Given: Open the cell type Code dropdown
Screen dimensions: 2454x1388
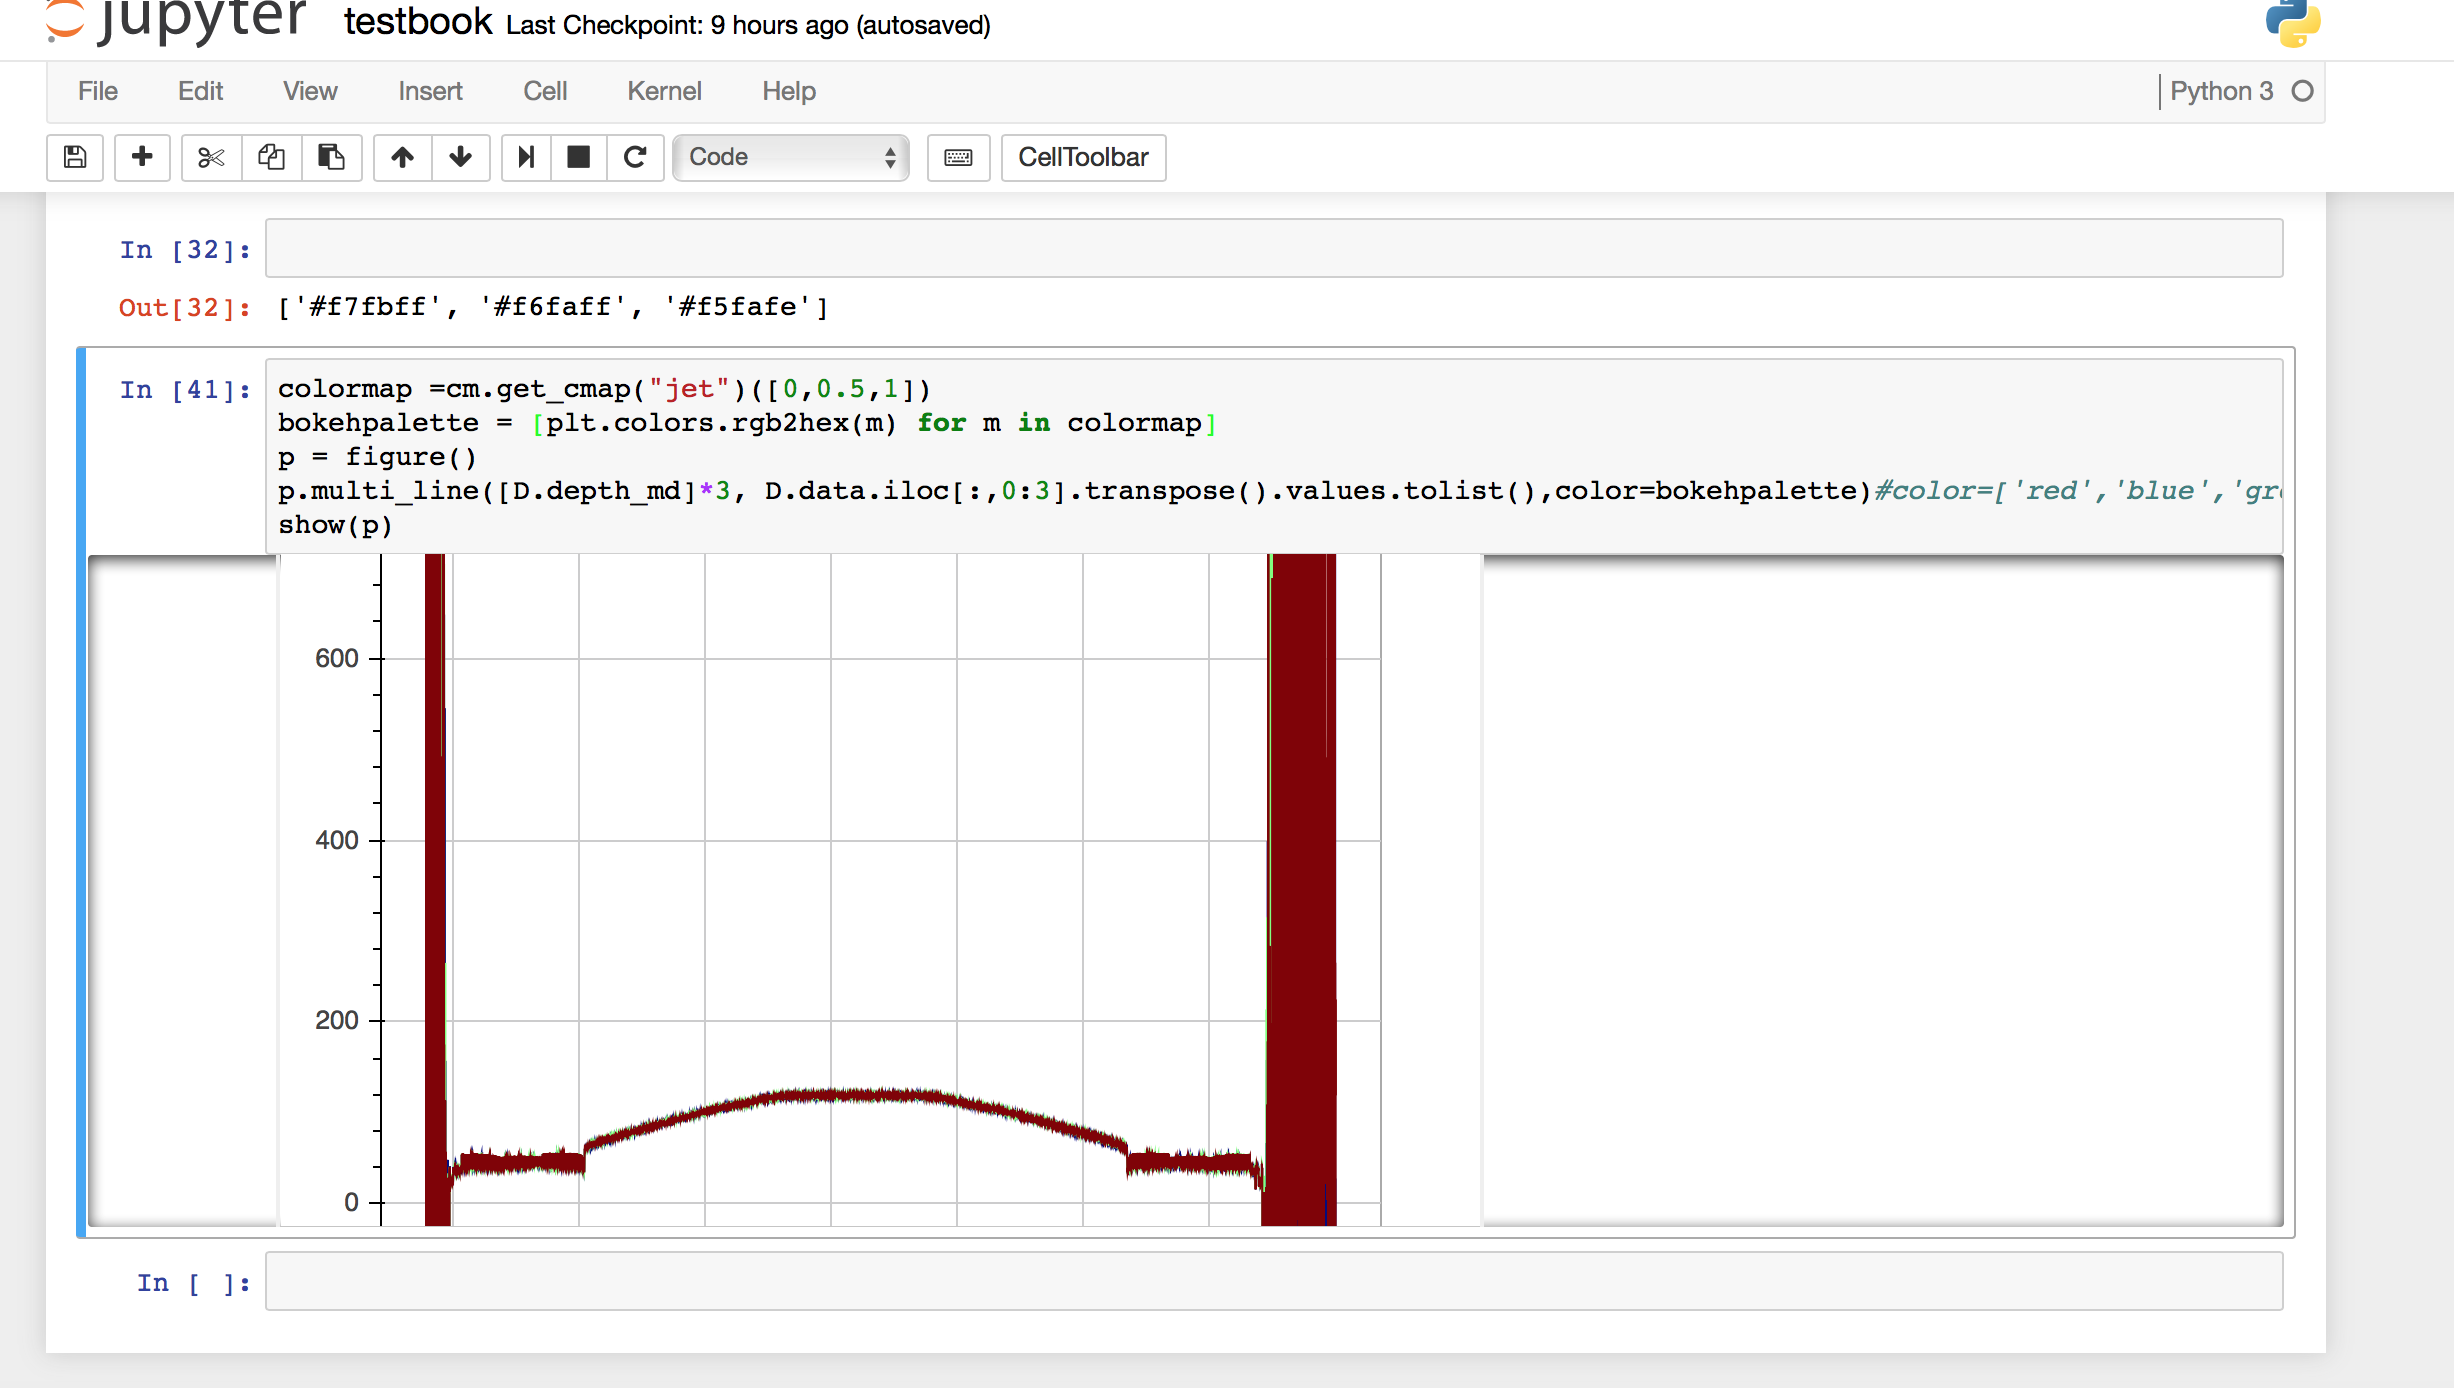Looking at the screenshot, I should [791, 157].
